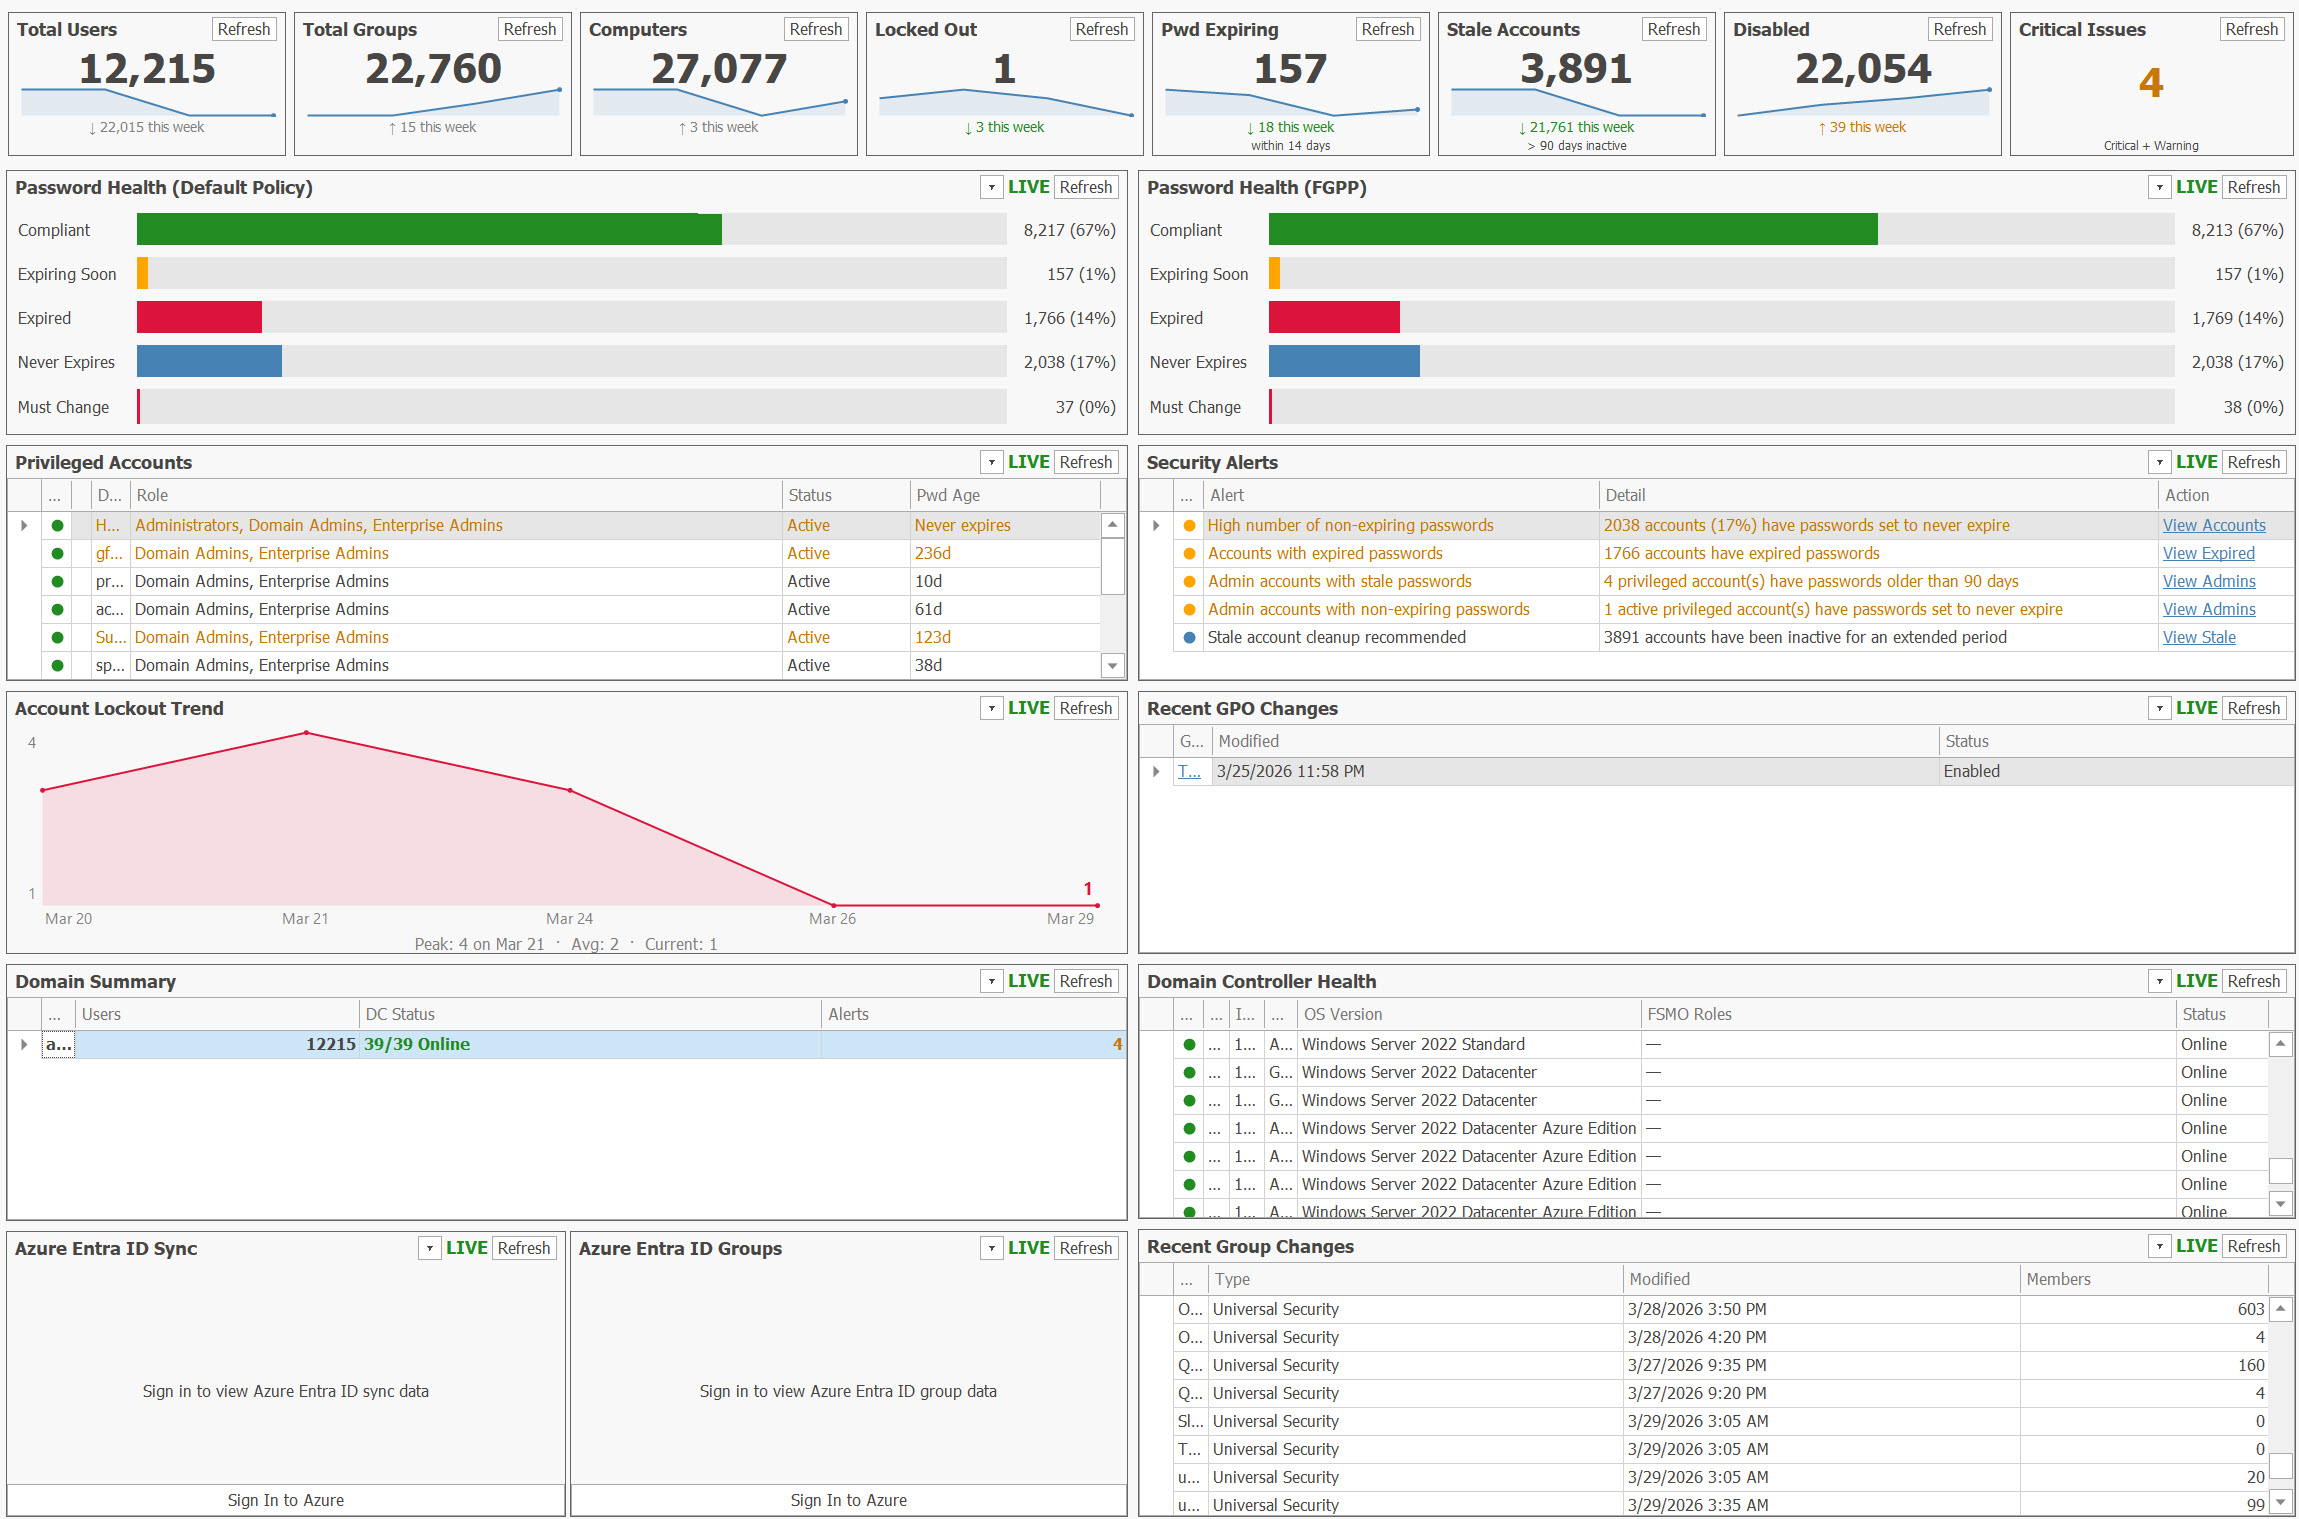Open the dropdown on Password Health FGPP panel
This screenshot has height=1519, width=2299.
2159,186
